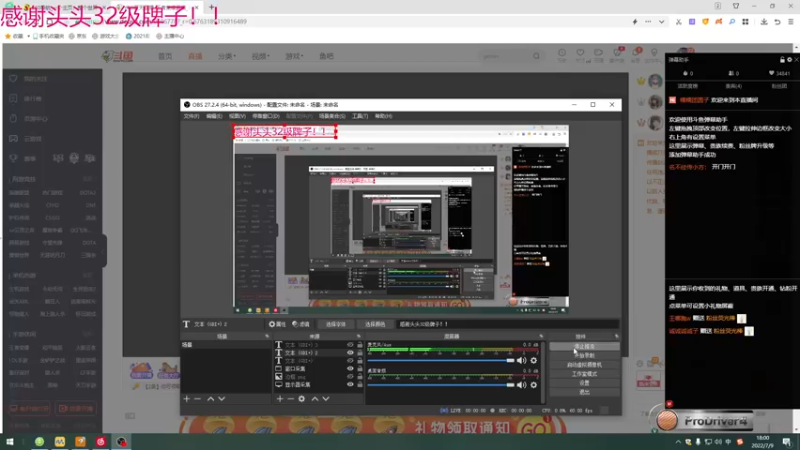
Task: Open the OBS View (视图) menu
Action: pos(237,116)
